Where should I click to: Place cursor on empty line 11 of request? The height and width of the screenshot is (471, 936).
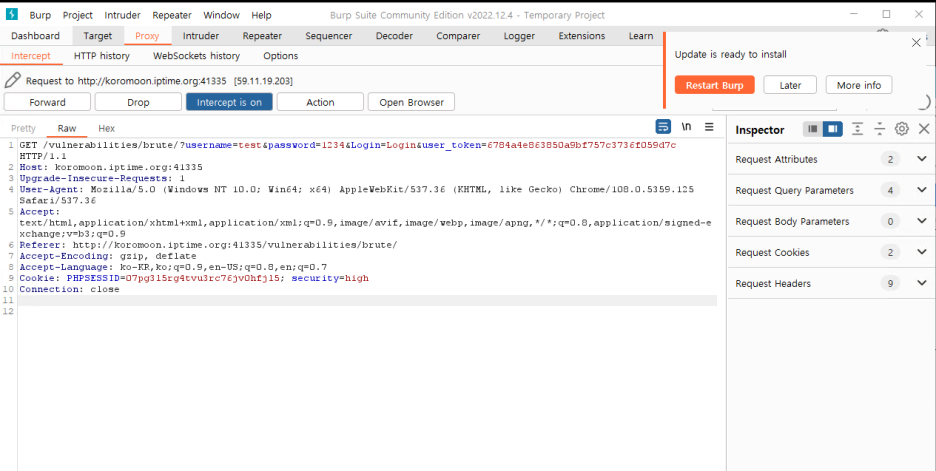[x=367, y=300]
